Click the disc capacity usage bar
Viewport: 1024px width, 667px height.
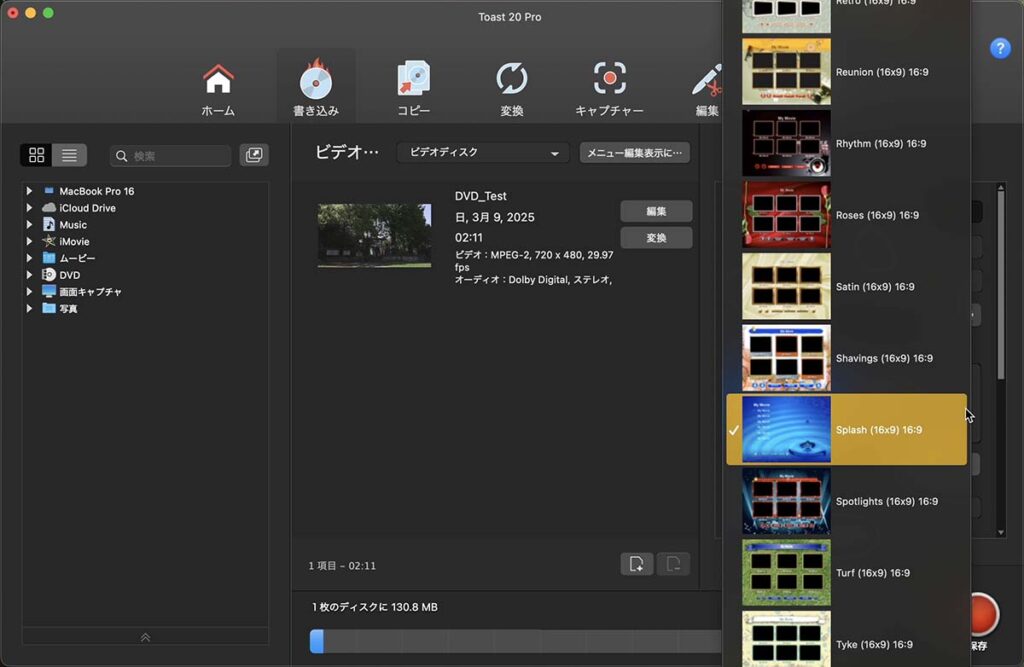tap(516, 641)
